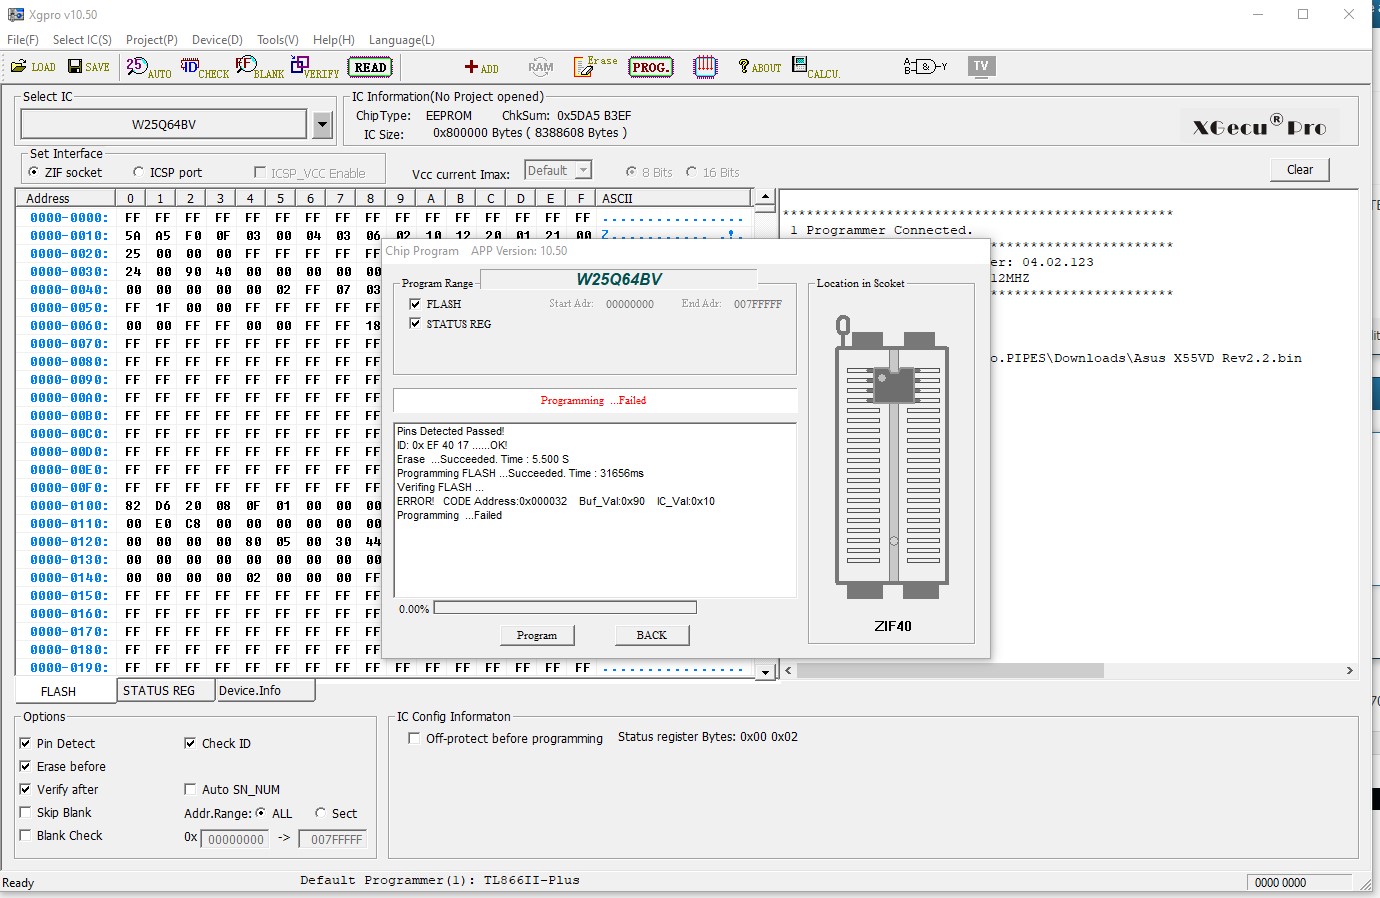
Task: Click the PROG. toolbar button
Action: pyautogui.click(x=650, y=68)
